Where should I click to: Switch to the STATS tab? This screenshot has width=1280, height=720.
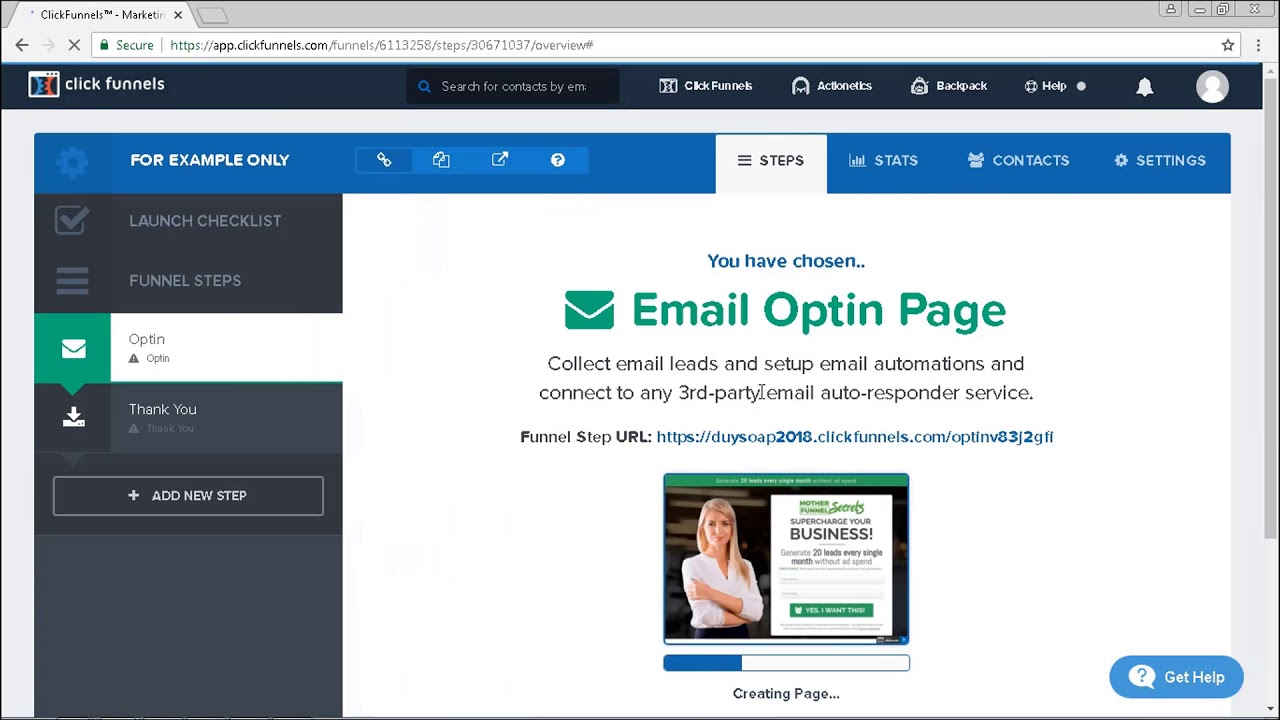pyautogui.click(x=883, y=161)
